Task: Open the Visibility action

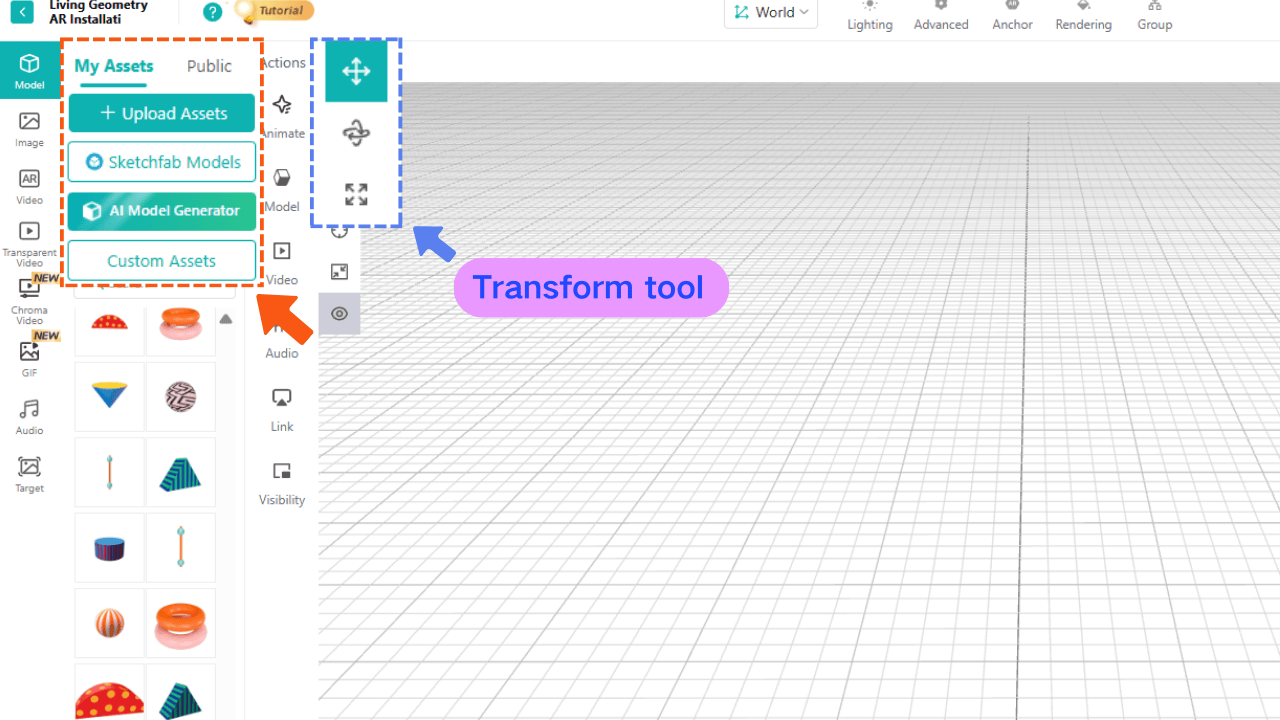Action: 282,483
